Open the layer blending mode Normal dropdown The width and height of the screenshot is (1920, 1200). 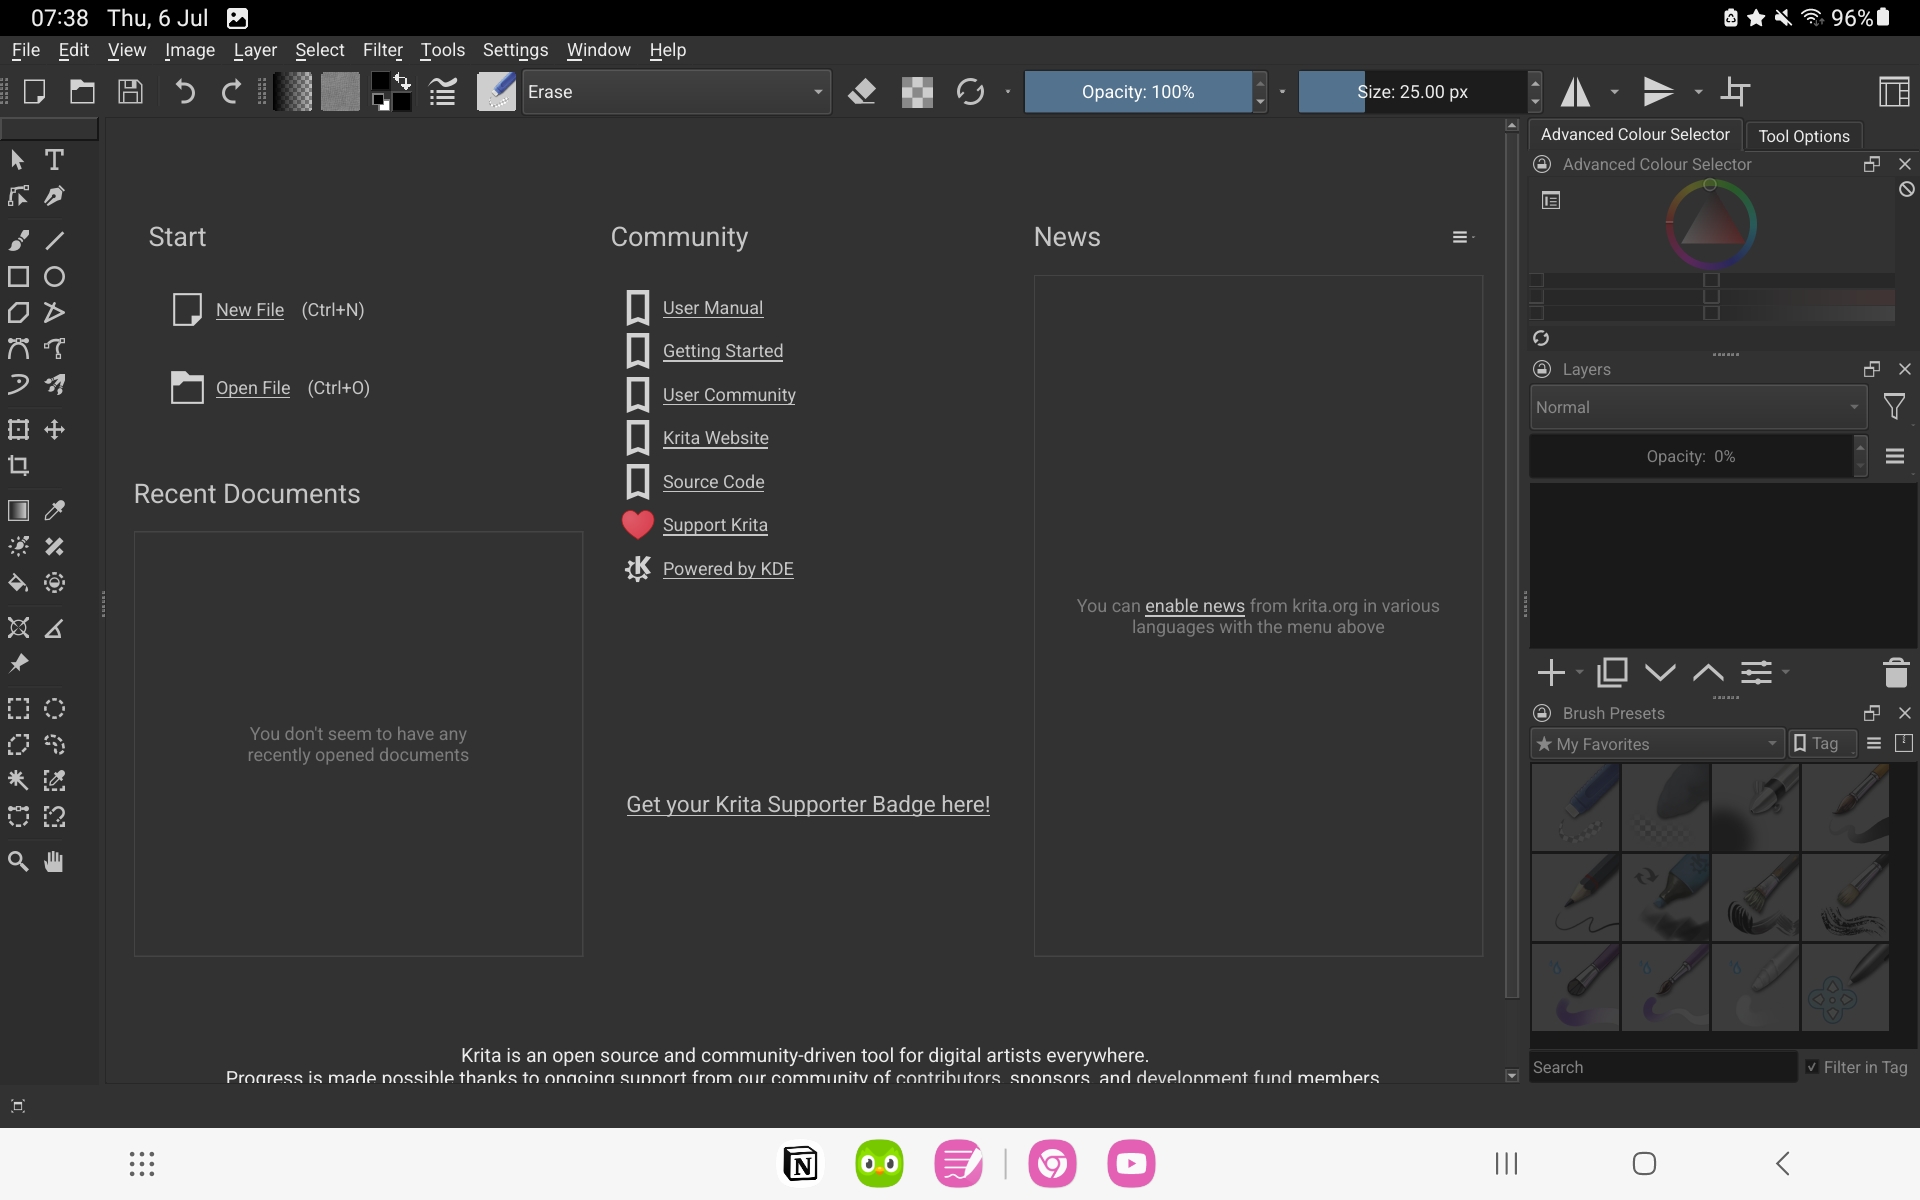[1698, 408]
